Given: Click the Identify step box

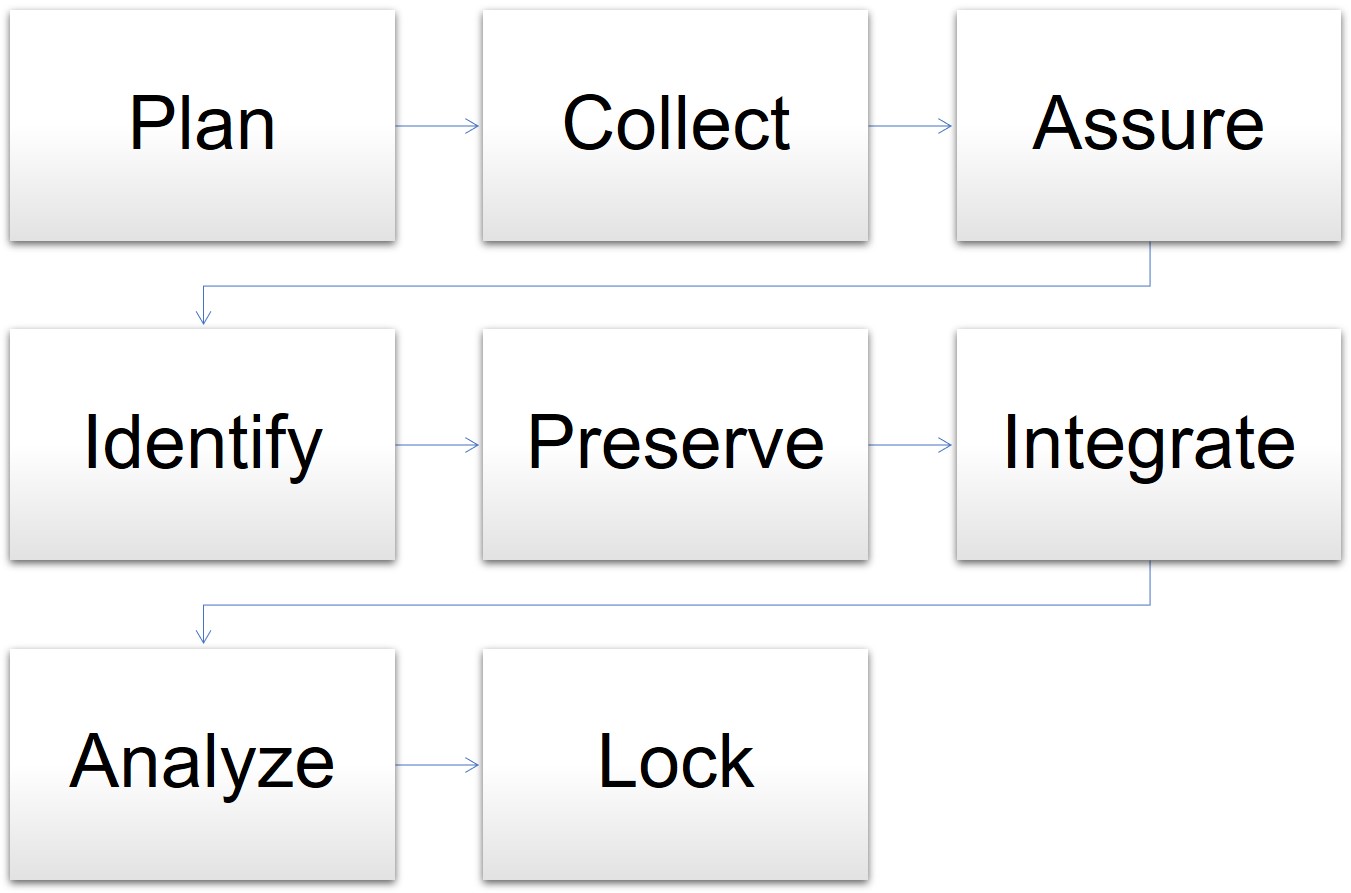Looking at the screenshot, I should (202, 444).
